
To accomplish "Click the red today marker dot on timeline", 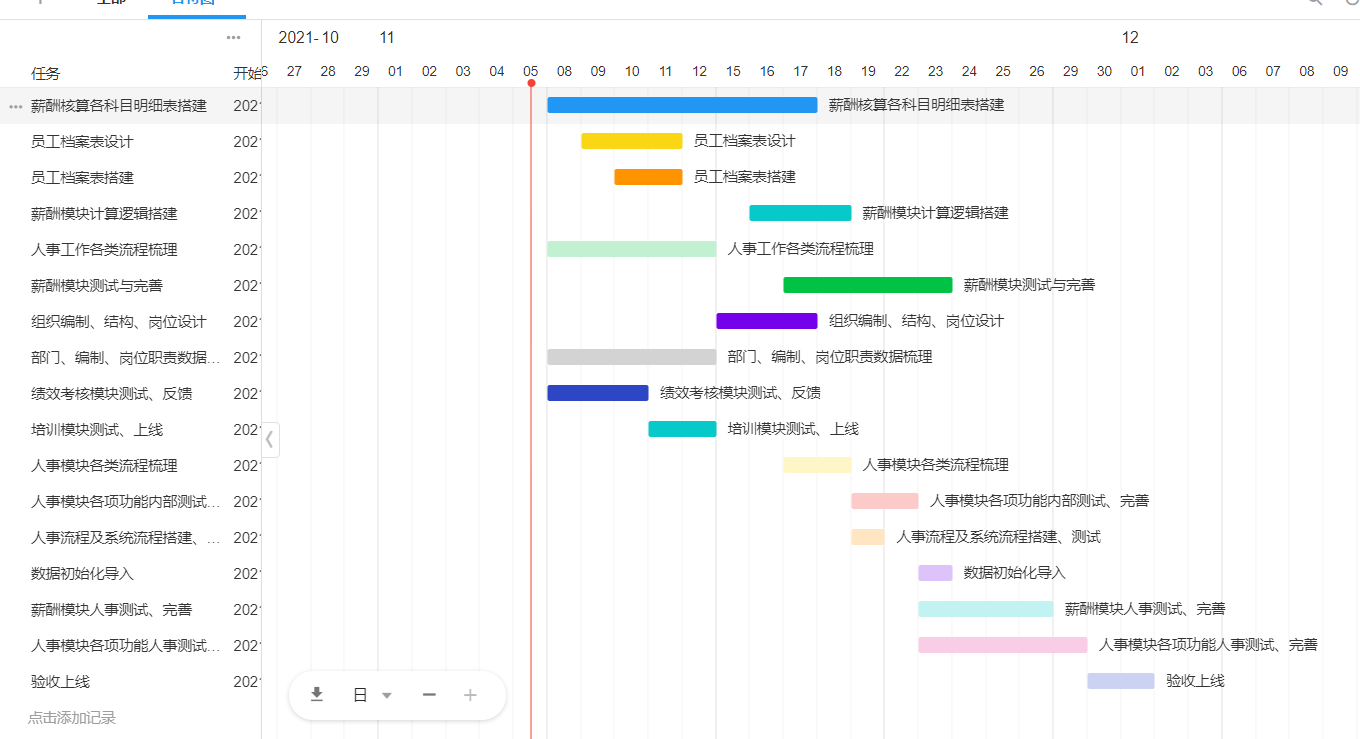I will click(x=531, y=83).
